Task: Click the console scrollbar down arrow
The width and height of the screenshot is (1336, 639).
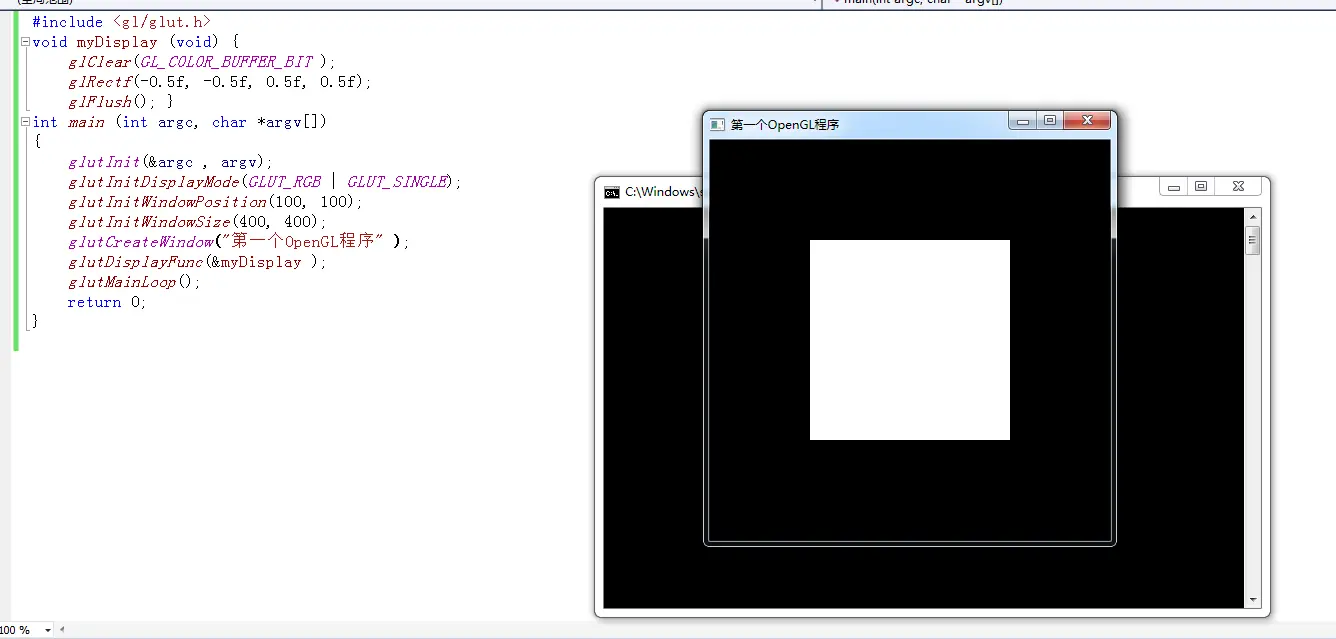Action: pyautogui.click(x=1253, y=600)
